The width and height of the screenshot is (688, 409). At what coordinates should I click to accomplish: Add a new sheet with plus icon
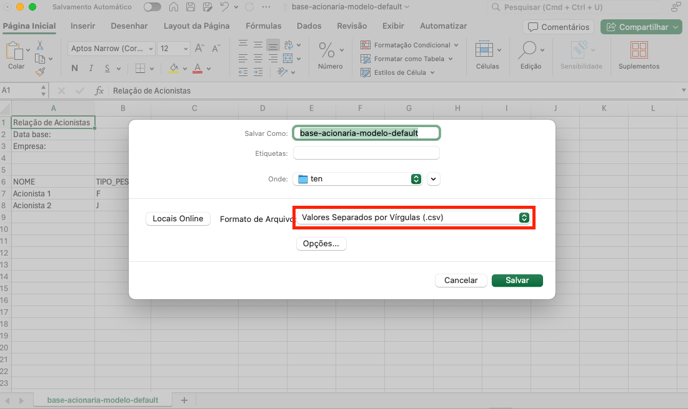(184, 400)
